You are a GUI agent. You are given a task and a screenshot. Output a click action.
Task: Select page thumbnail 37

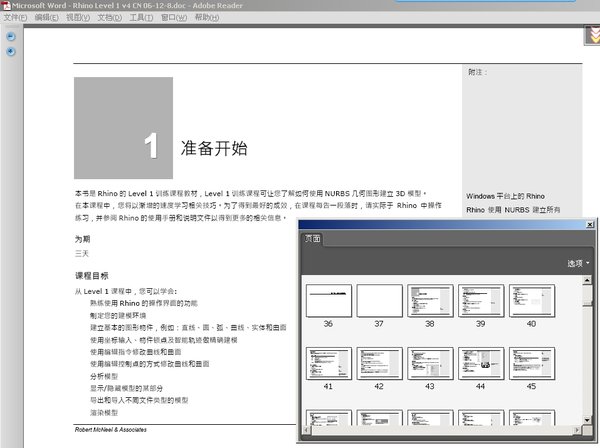tap(380, 301)
